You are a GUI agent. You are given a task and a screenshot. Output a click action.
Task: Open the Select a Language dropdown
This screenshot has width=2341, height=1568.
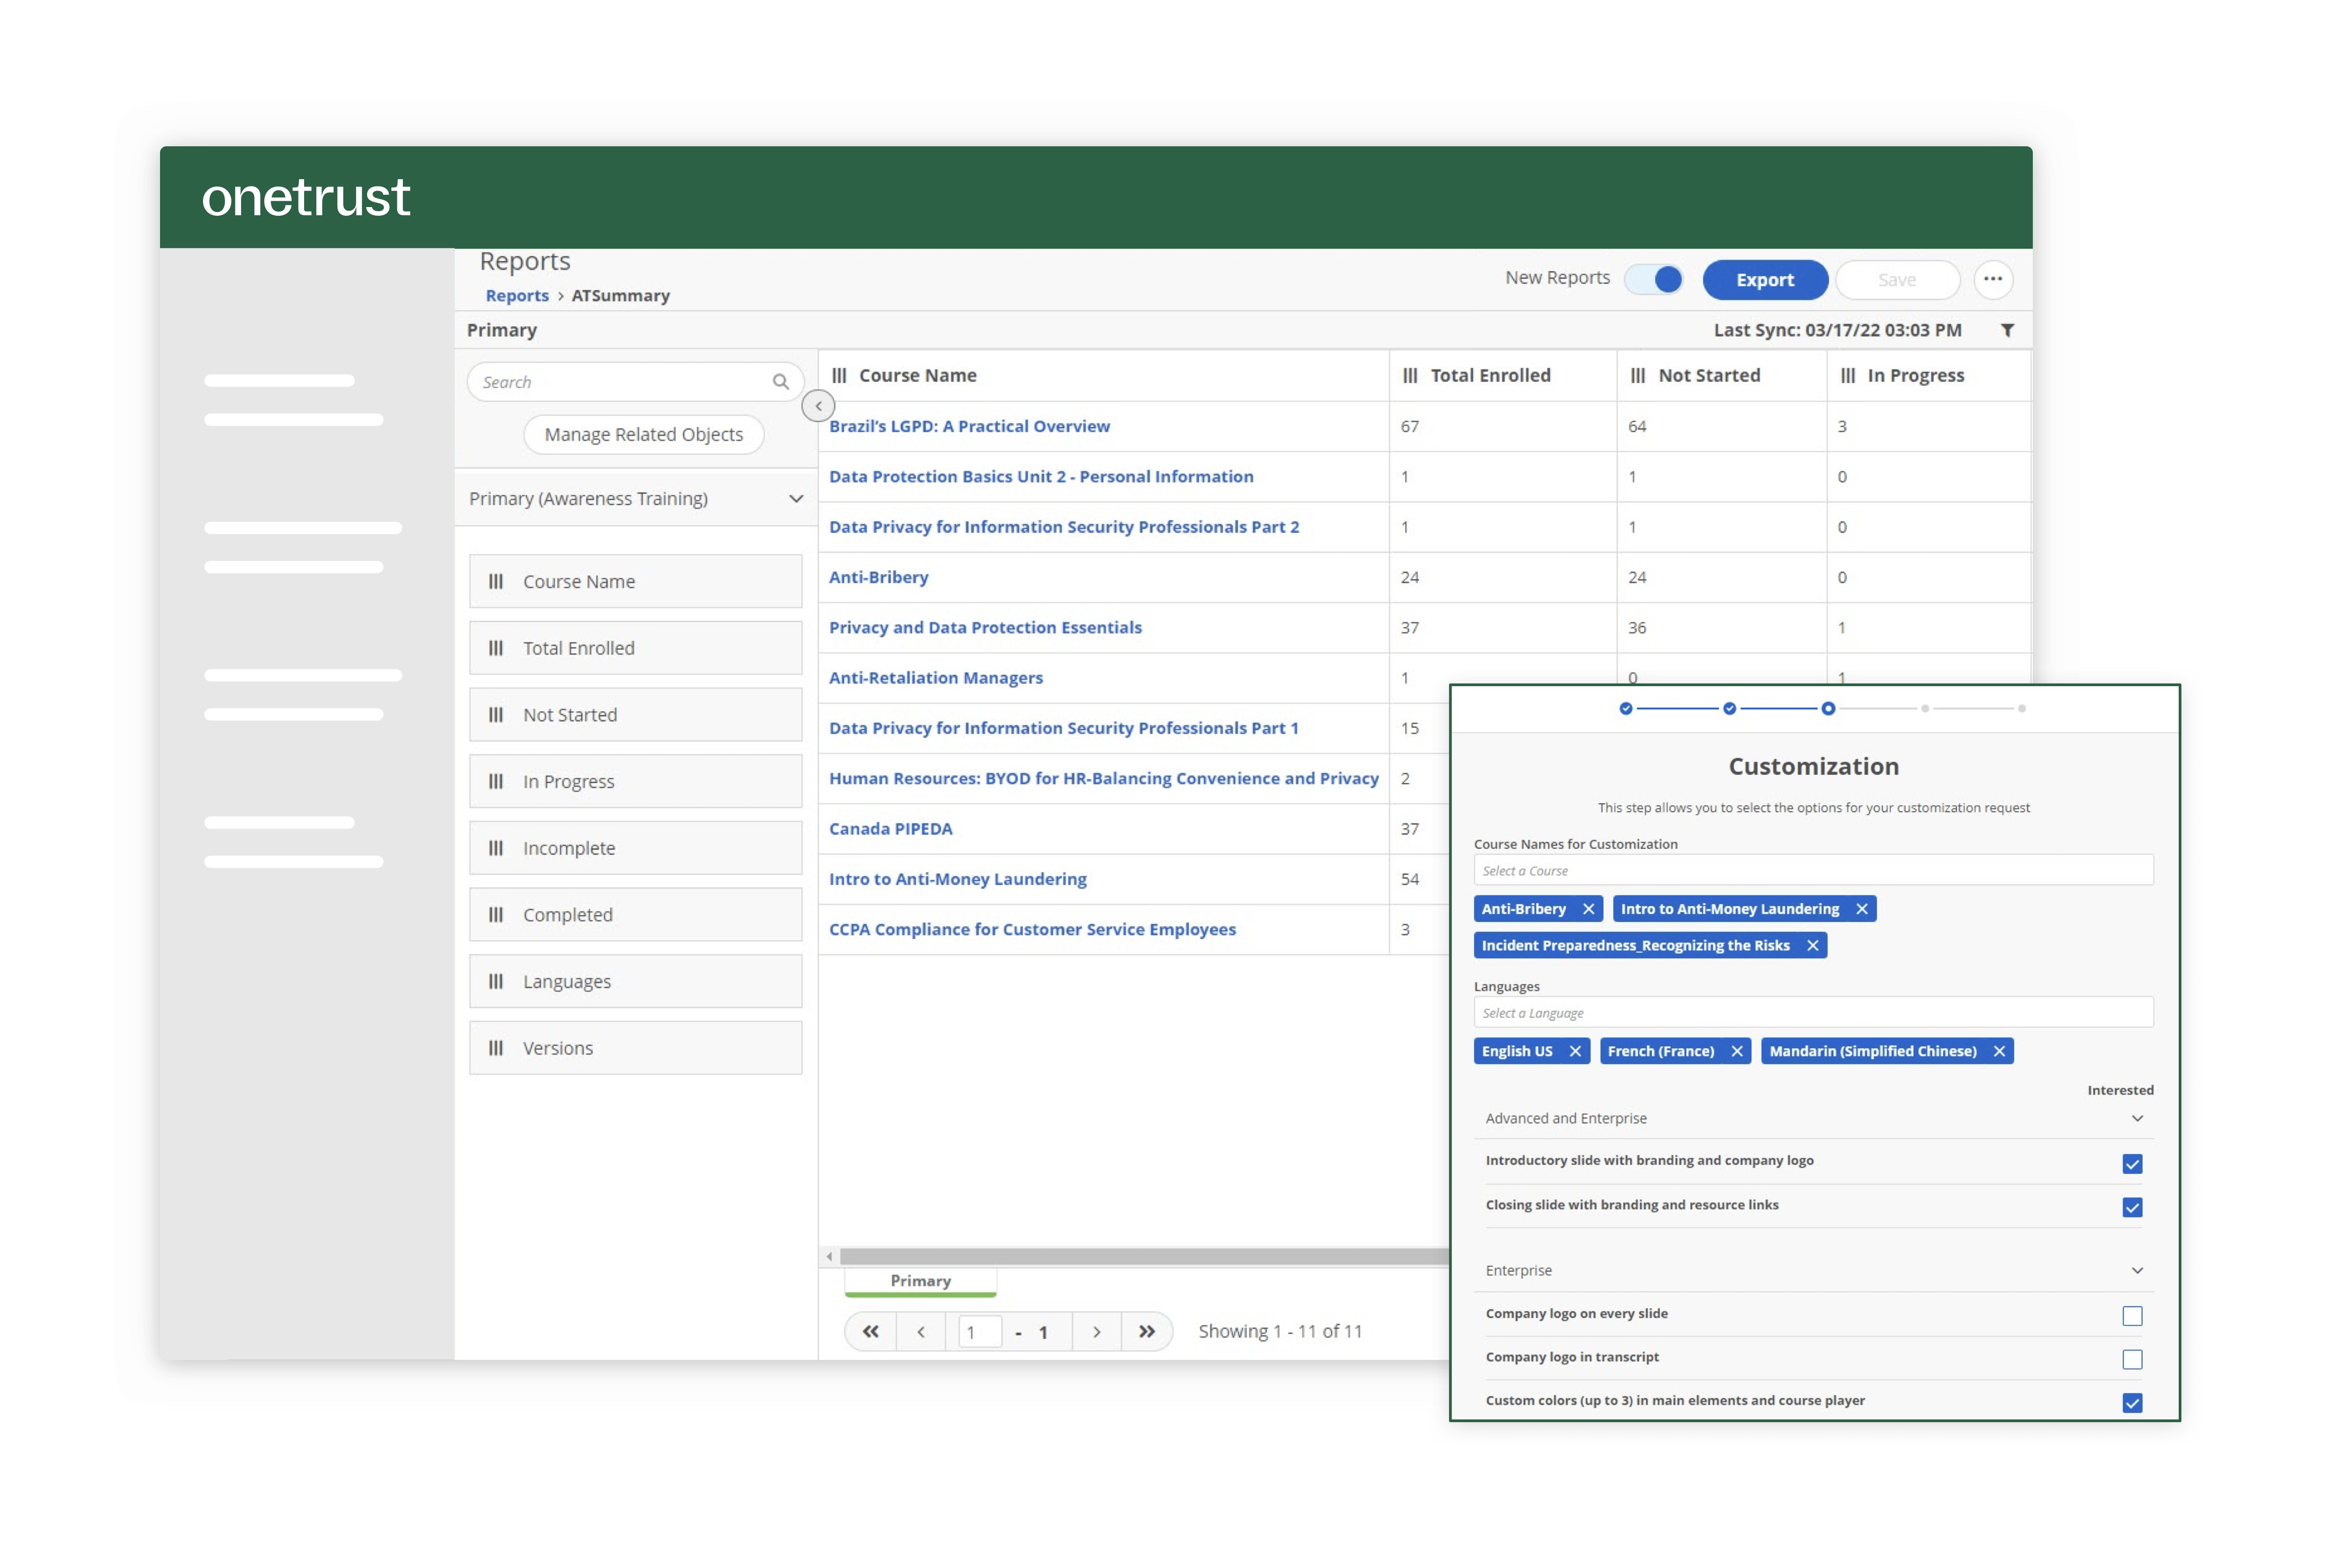tap(1813, 1012)
